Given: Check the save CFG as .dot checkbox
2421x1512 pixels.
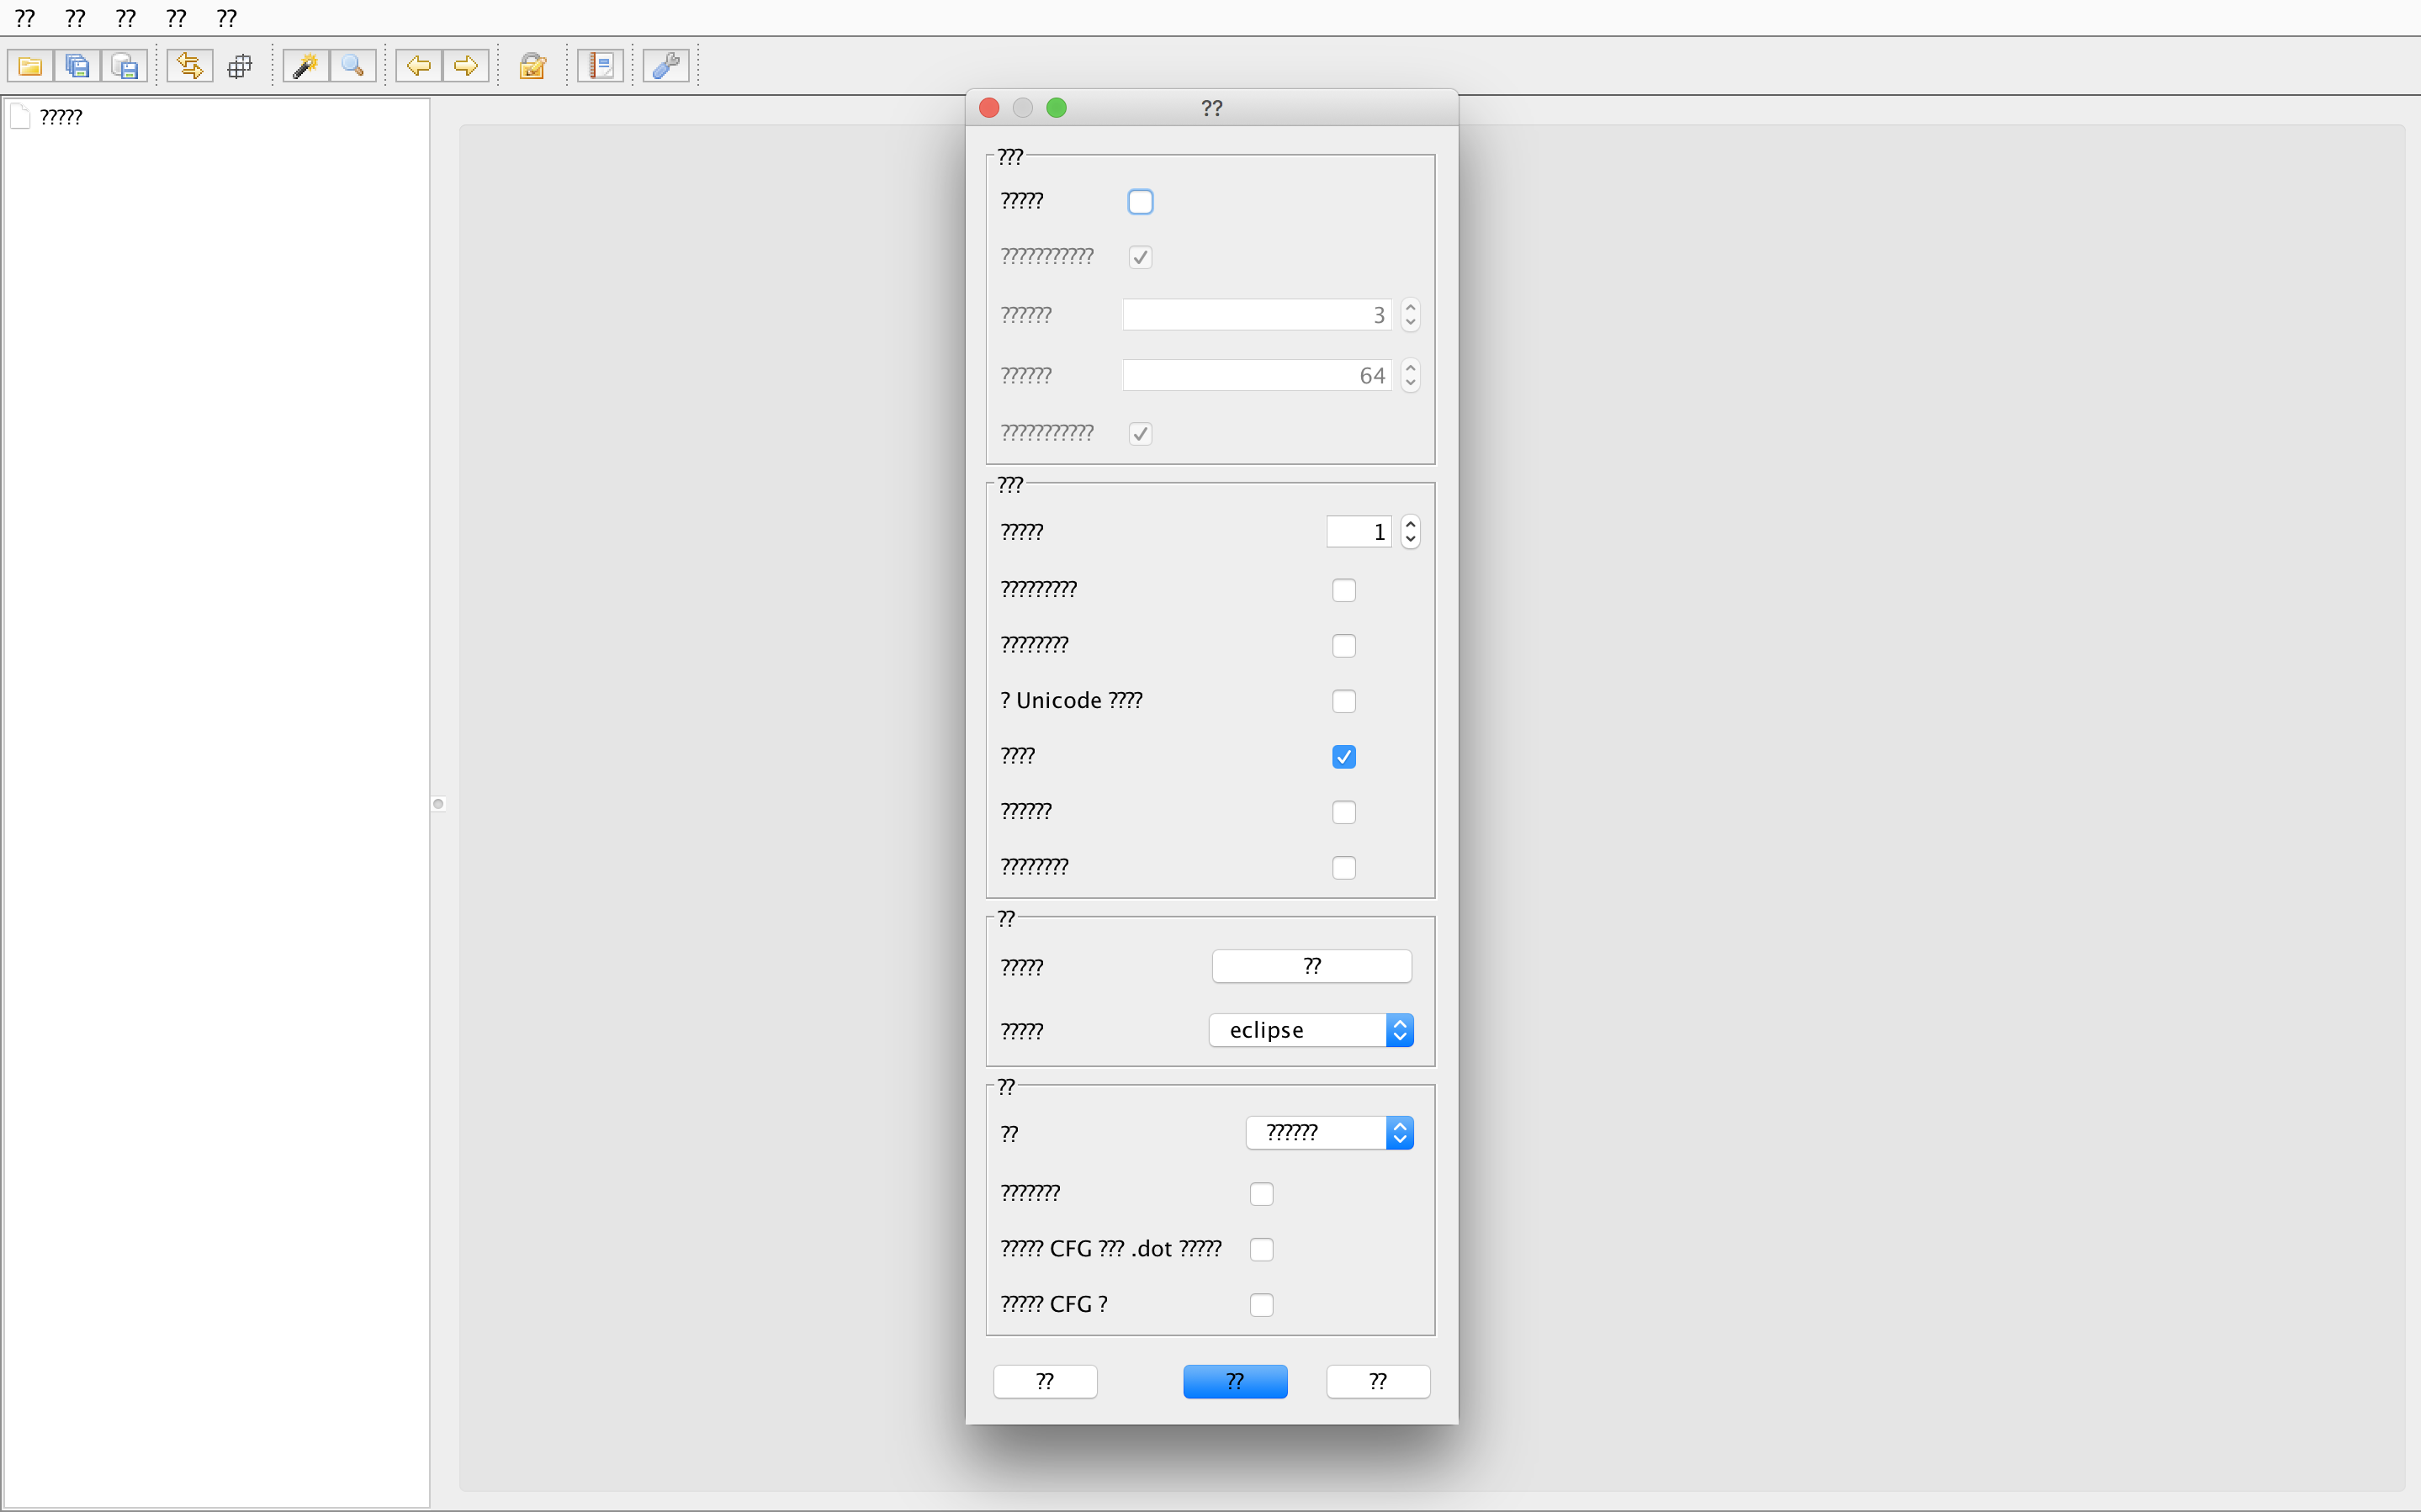Looking at the screenshot, I should point(1261,1249).
